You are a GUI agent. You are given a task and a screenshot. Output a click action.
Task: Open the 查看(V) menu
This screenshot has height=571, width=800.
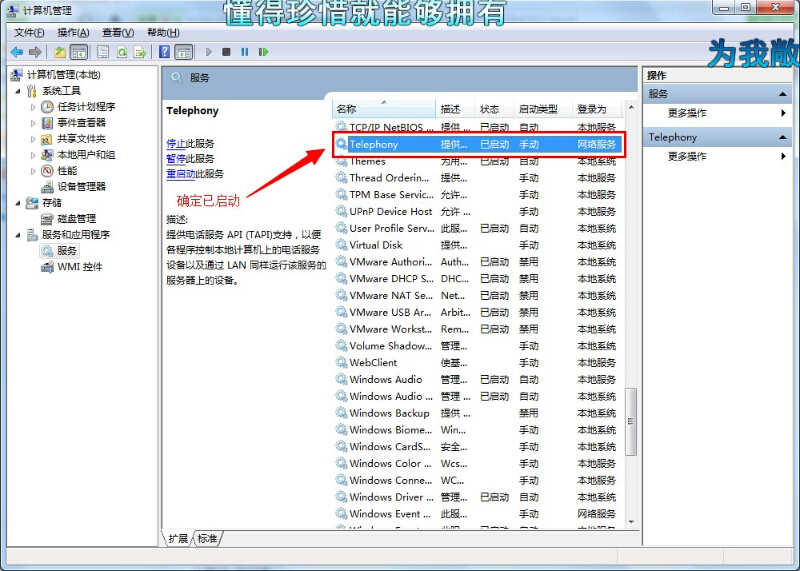117,32
